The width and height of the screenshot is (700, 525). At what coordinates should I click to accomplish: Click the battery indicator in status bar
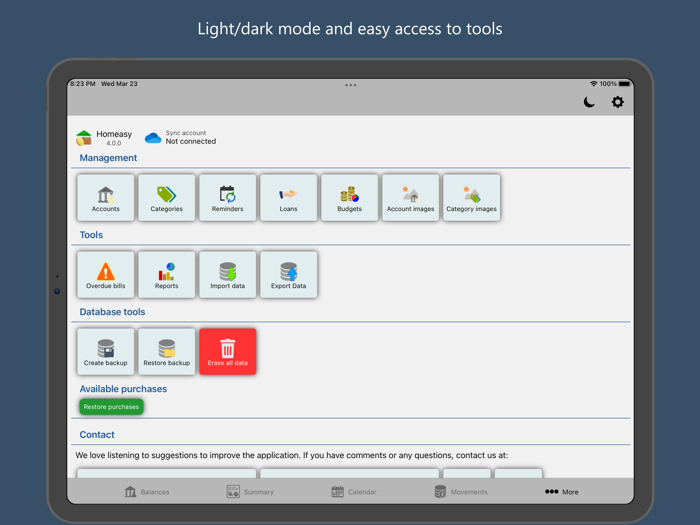(x=624, y=84)
